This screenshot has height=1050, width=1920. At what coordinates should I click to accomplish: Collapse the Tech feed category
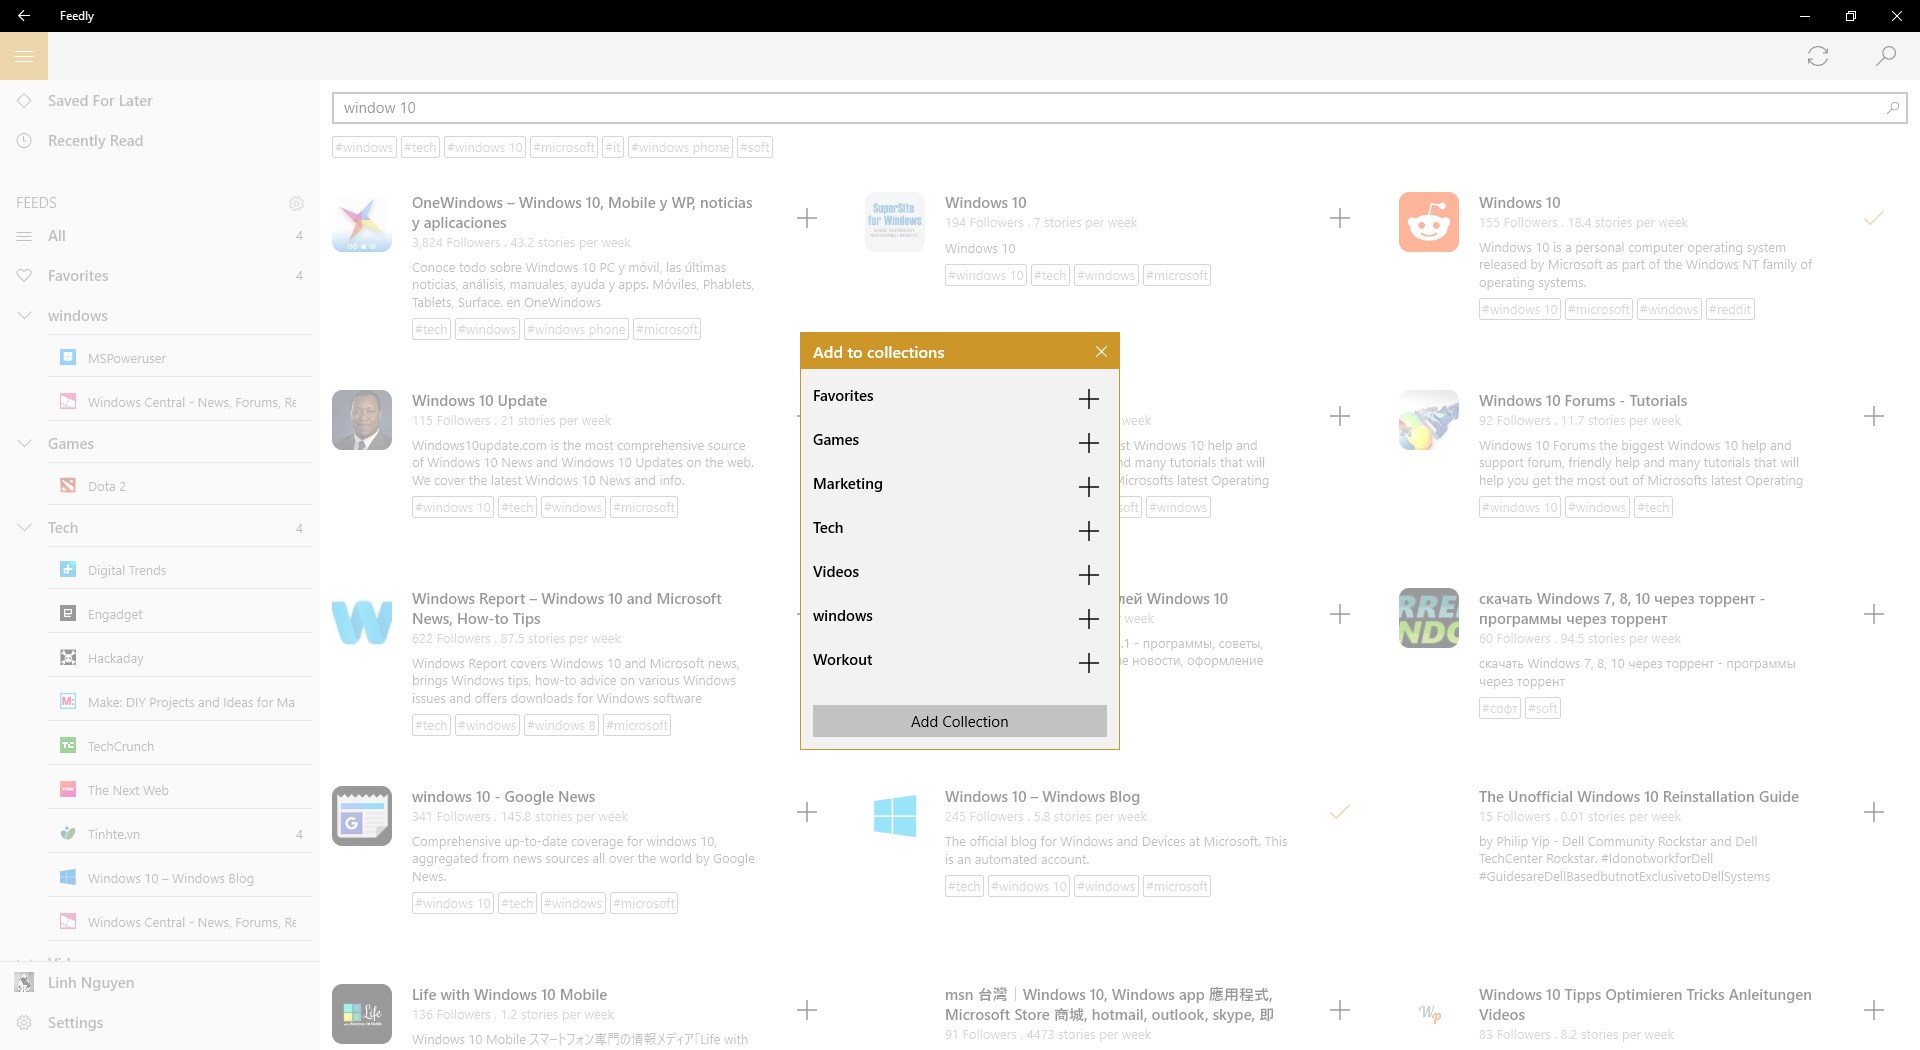point(24,527)
